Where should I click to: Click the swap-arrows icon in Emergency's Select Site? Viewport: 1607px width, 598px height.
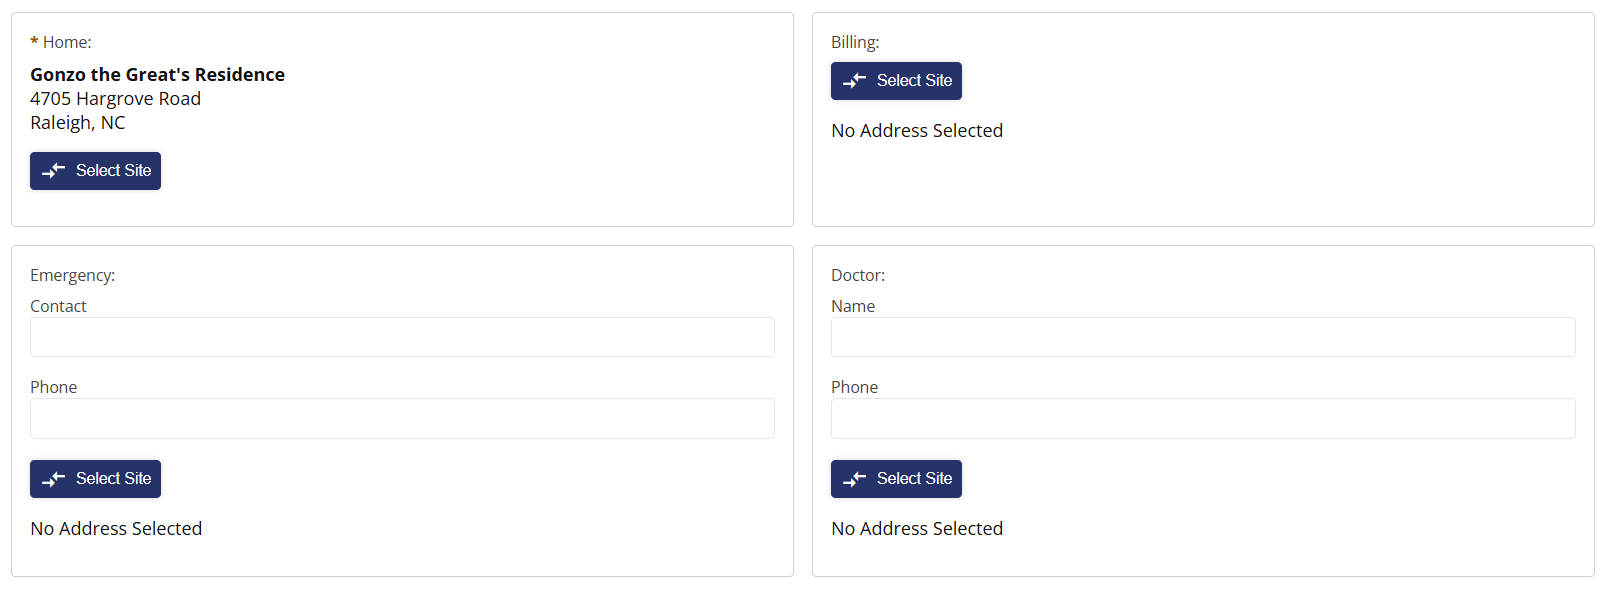click(54, 479)
